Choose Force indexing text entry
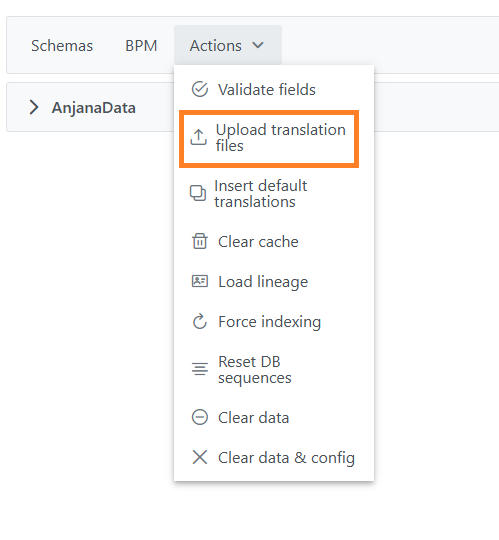This screenshot has height=540, width=499. tap(269, 322)
